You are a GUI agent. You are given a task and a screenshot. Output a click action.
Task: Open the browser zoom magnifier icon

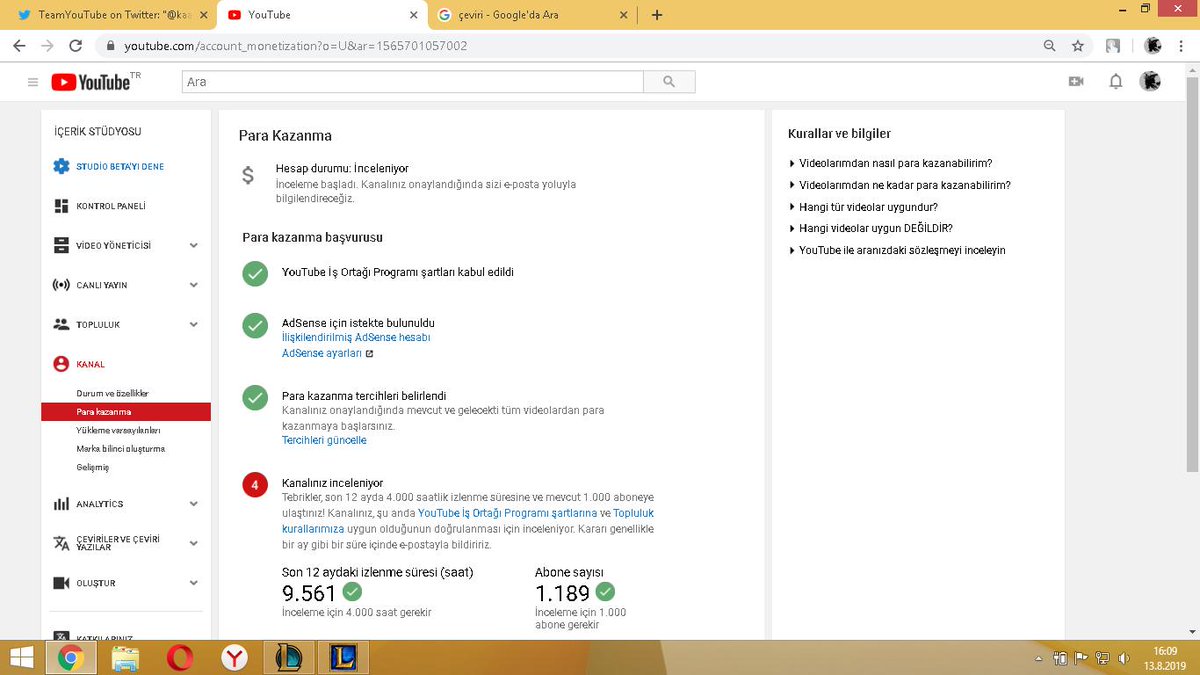1049,46
